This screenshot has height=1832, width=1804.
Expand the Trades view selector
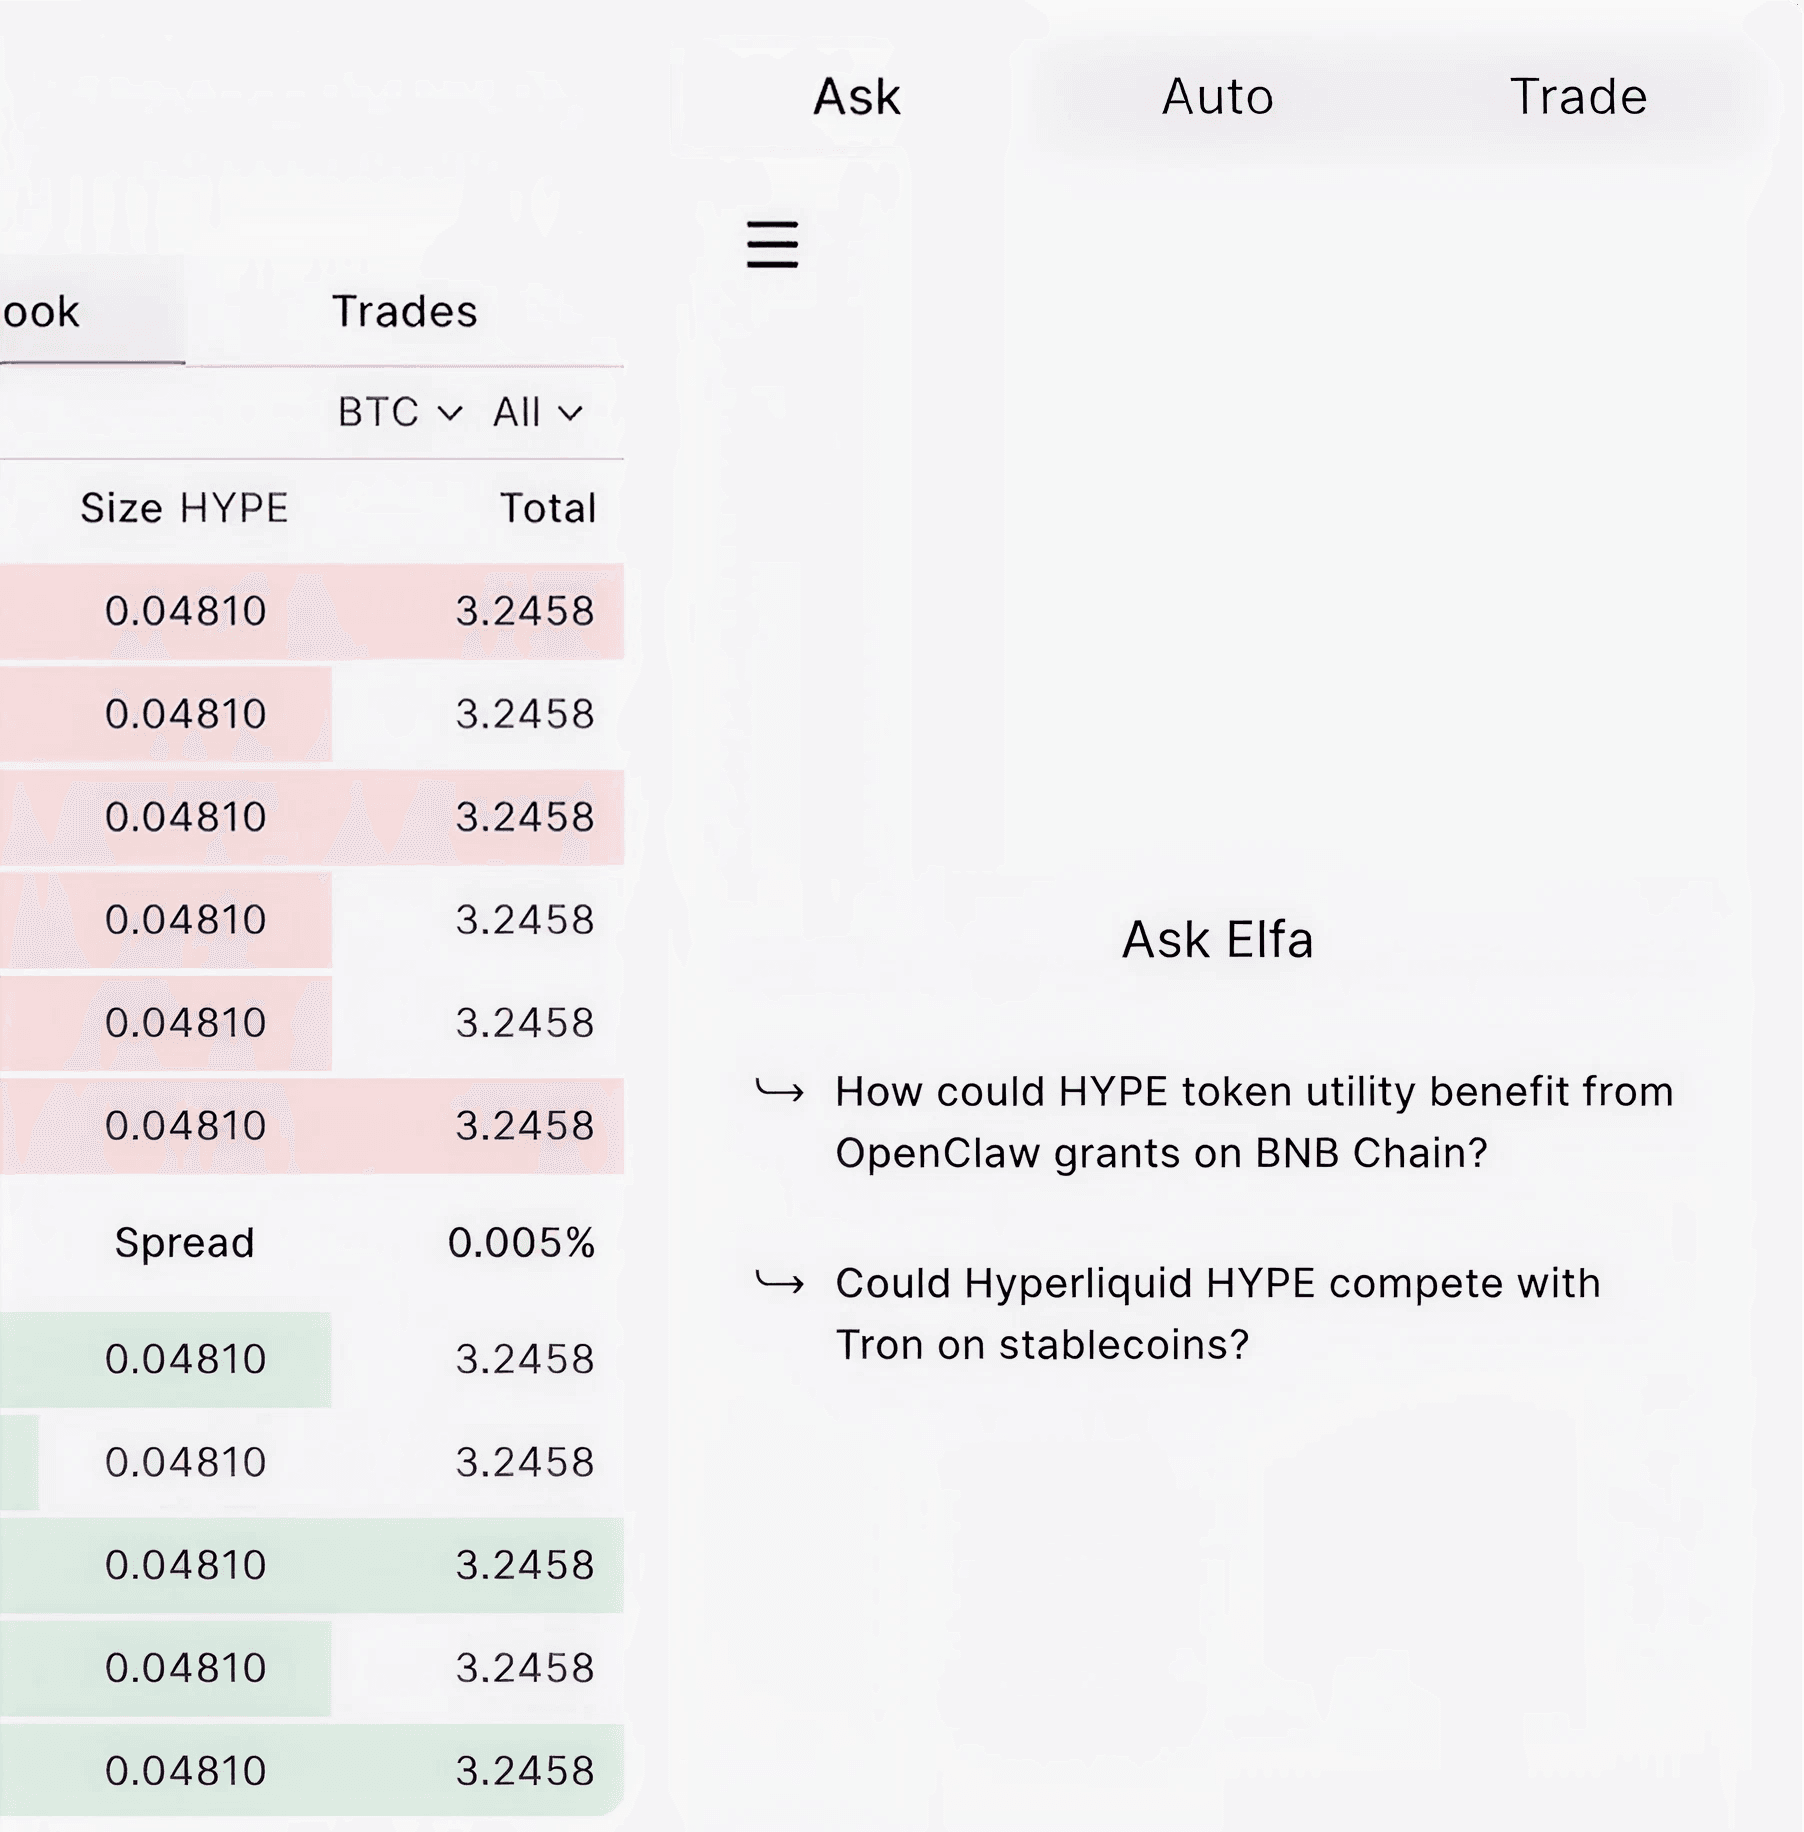[x=403, y=311]
